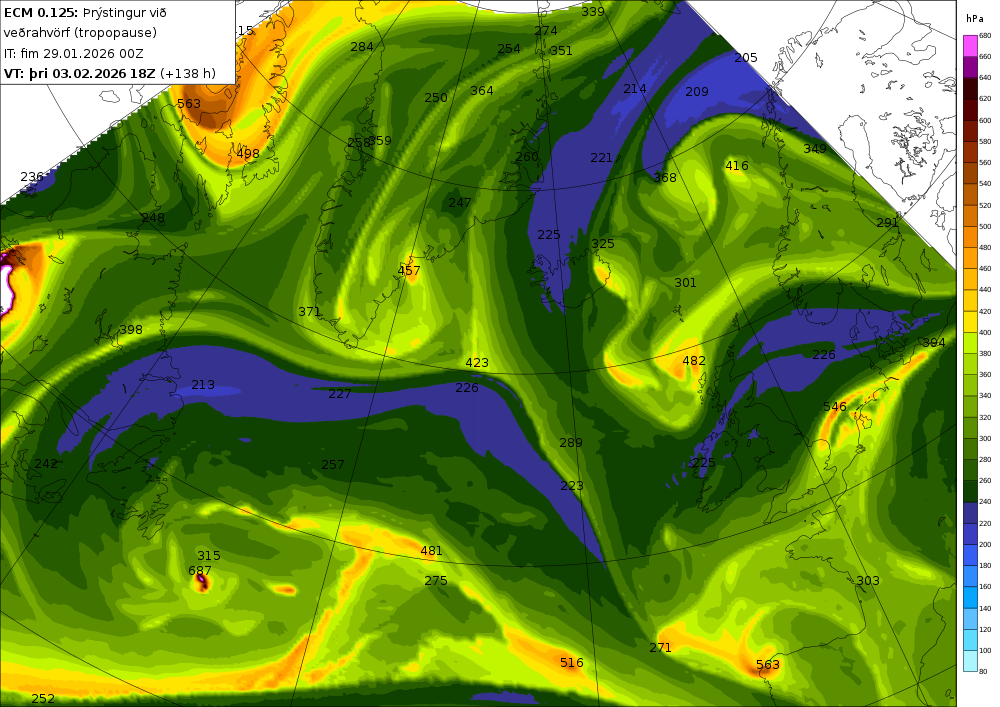The height and width of the screenshot is (707, 1000).
Task: Click map value 209
Action: pos(696,92)
